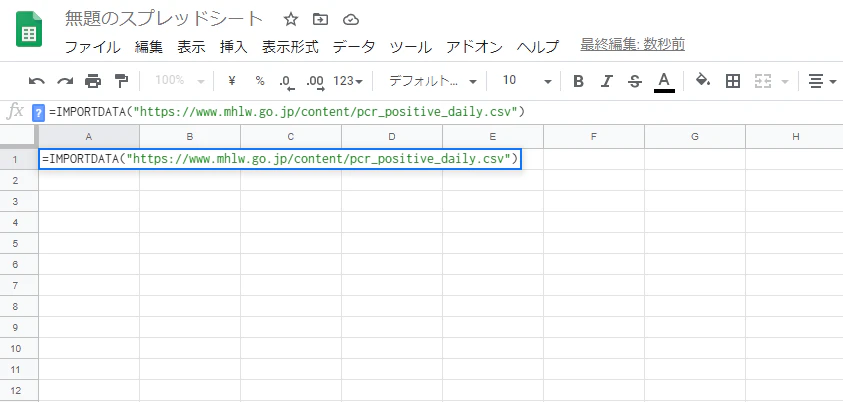Decrease decimal places
The image size is (843, 402).
coord(287,82)
